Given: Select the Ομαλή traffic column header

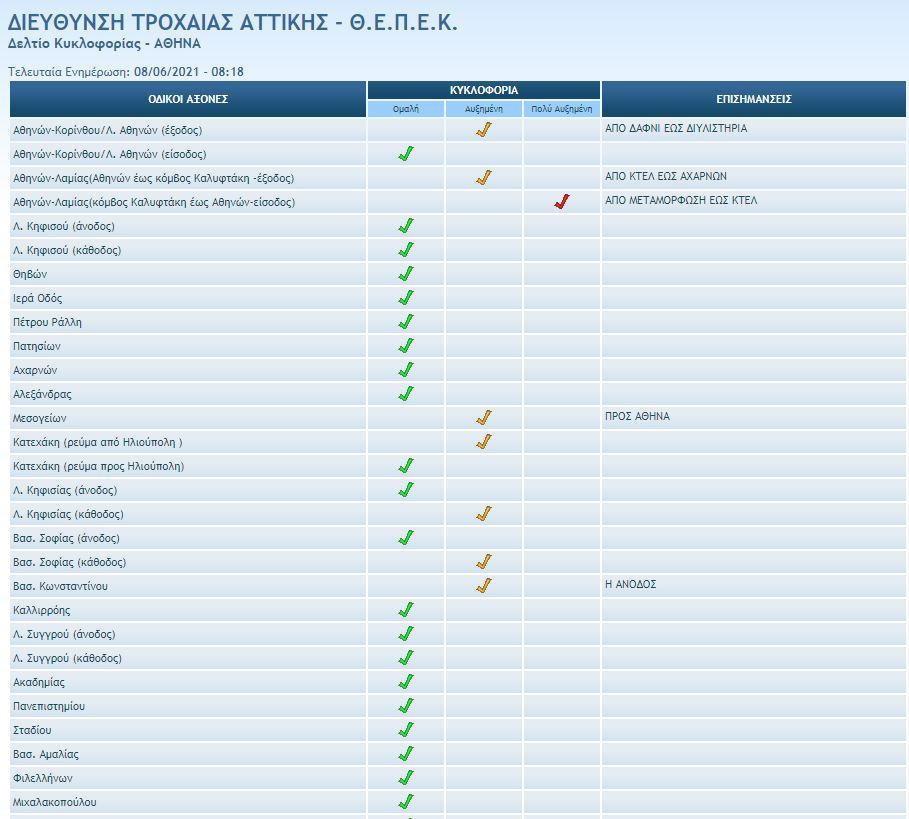Looking at the screenshot, I should pos(406,109).
